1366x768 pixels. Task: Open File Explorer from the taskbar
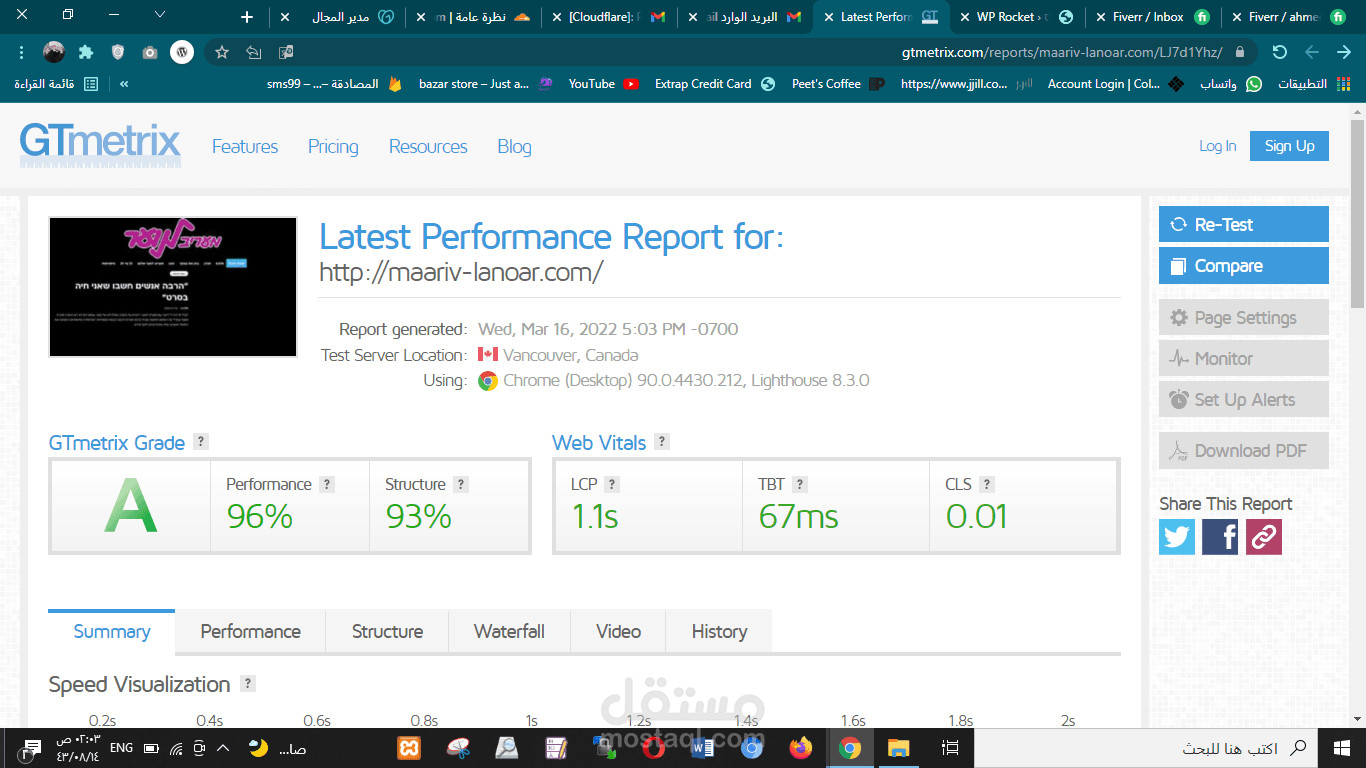[x=899, y=747]
